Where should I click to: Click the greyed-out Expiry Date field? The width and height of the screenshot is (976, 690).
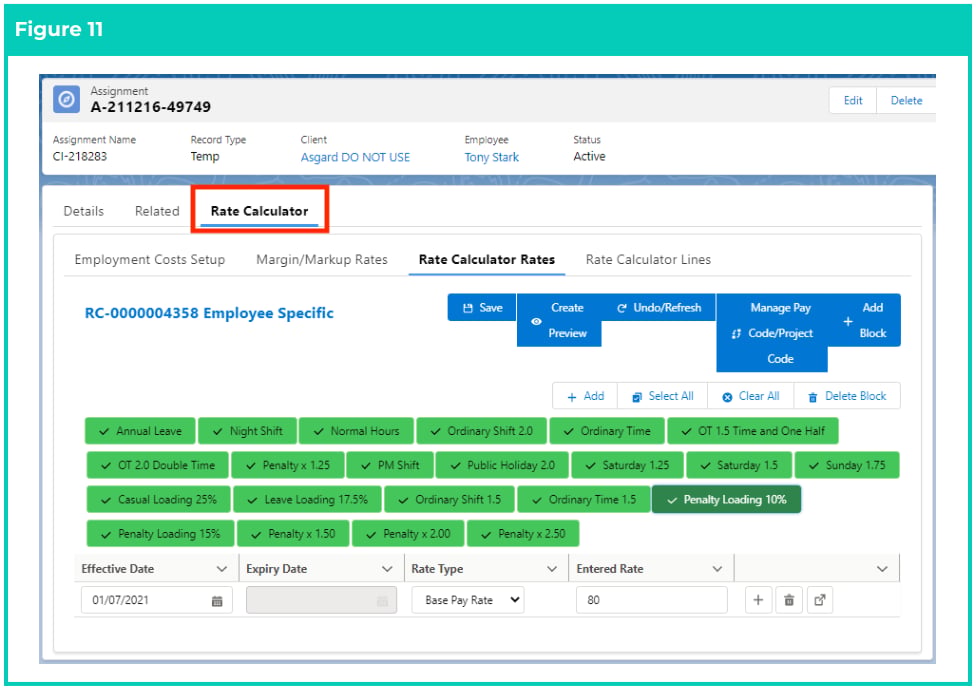point(321,600)
